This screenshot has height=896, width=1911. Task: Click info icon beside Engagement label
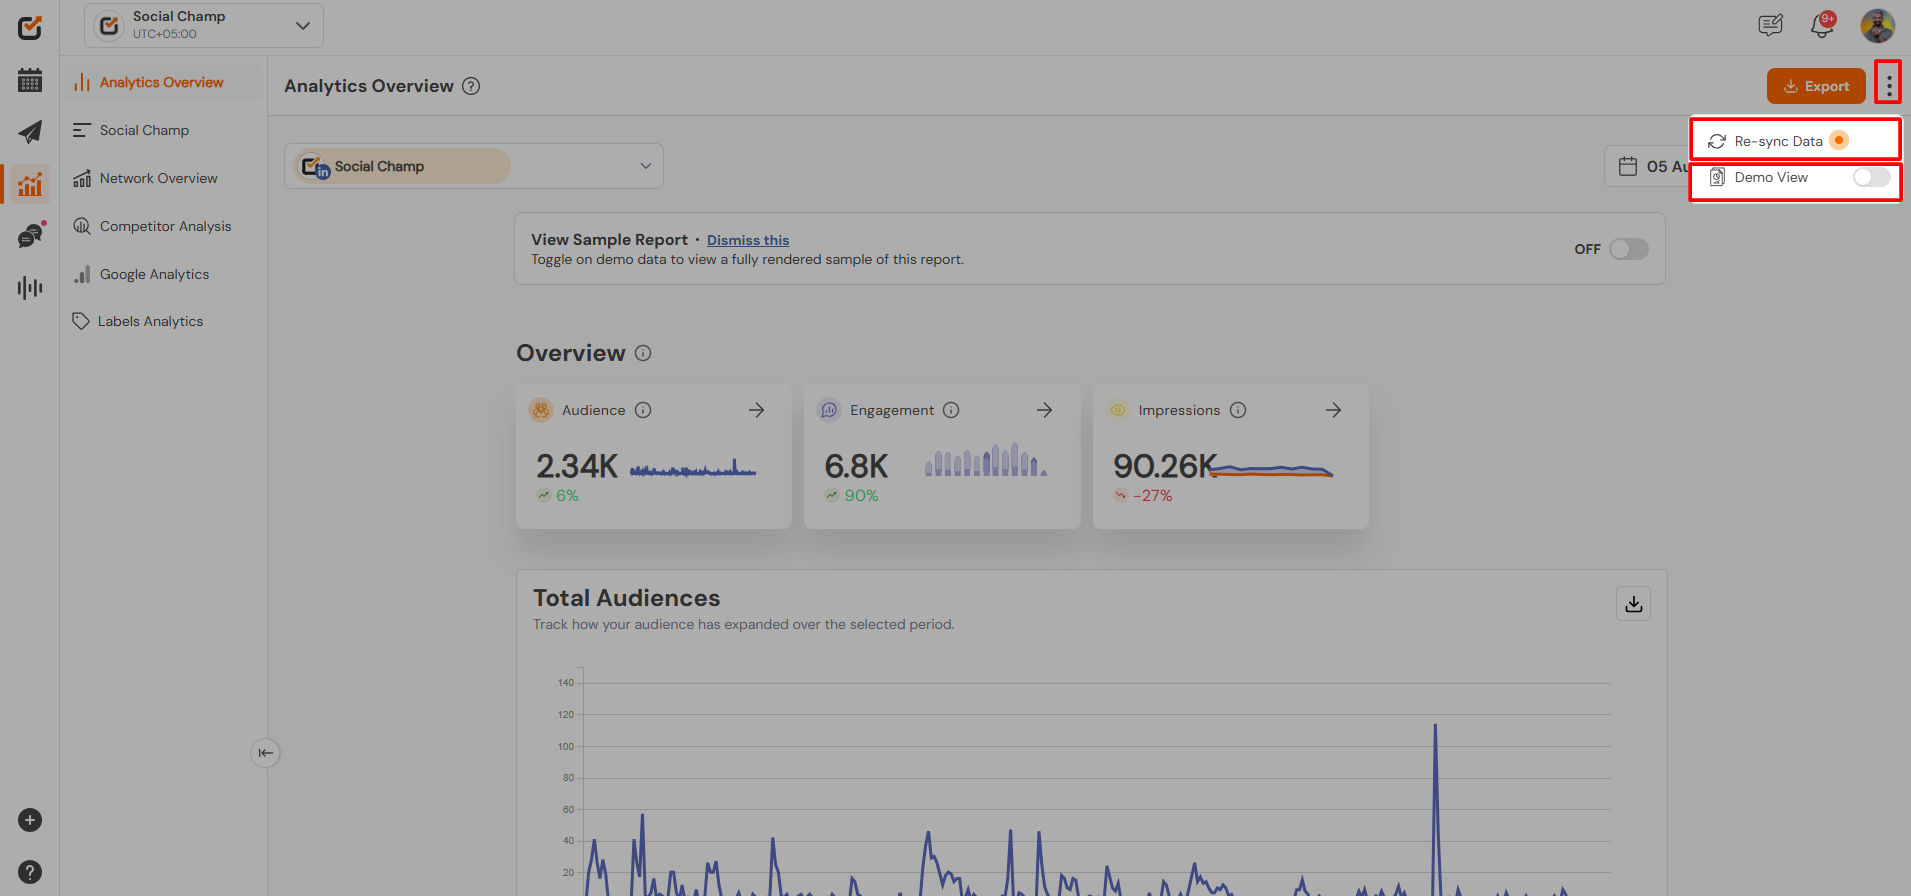coord(951,410)
